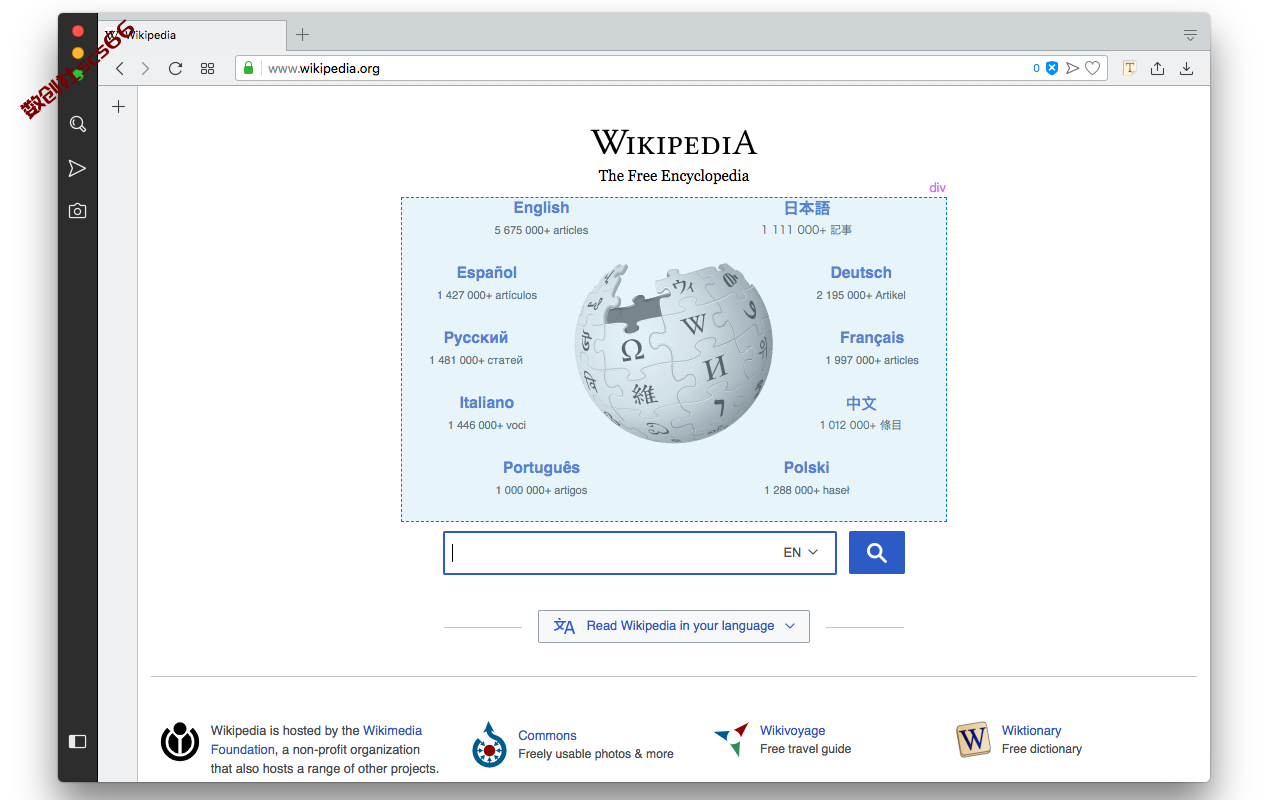1280x800 pixels.
Task: Go forward with the forward arrow
Action: (x=145, y=69)
